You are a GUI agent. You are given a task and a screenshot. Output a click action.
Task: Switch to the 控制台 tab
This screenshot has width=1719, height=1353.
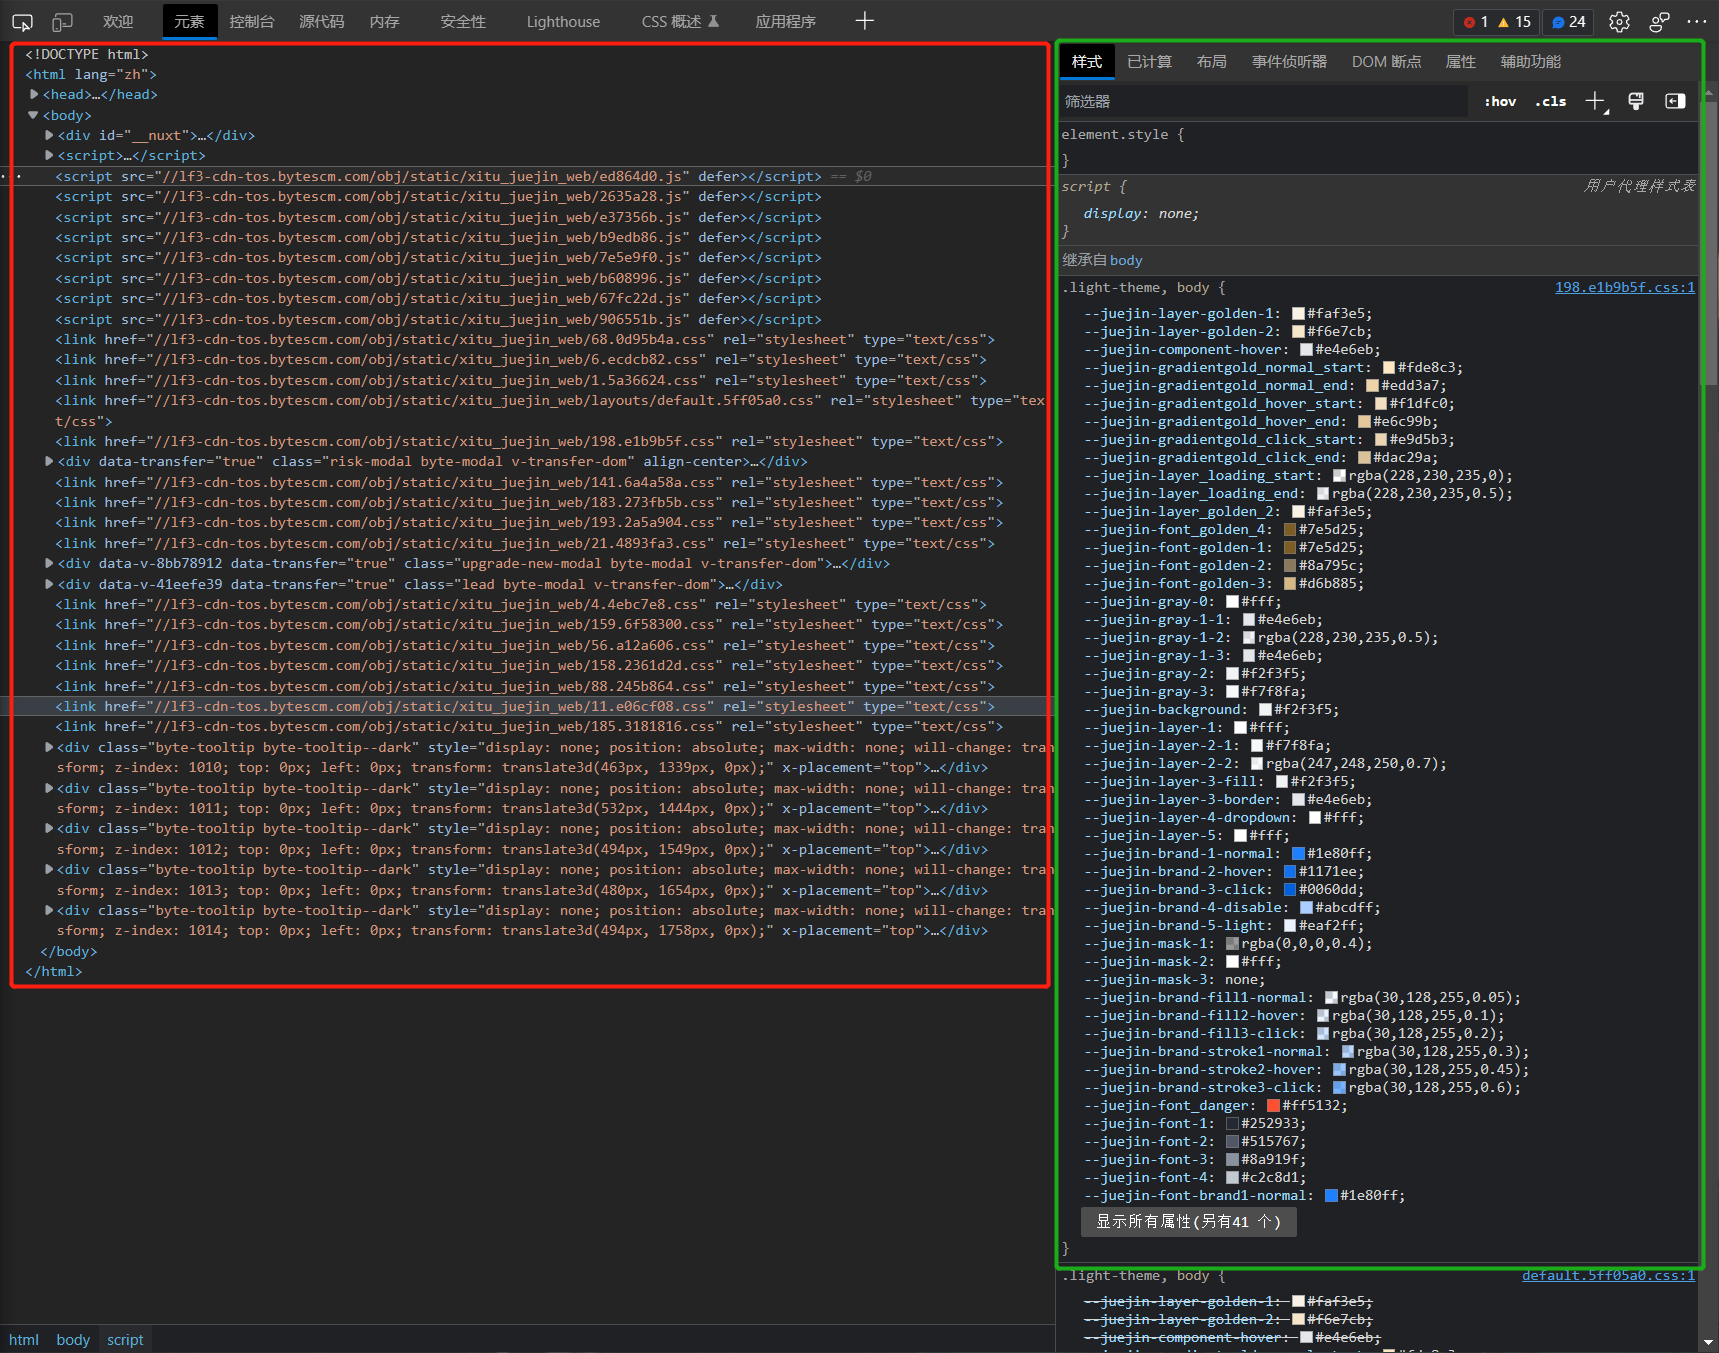(251, 21)
